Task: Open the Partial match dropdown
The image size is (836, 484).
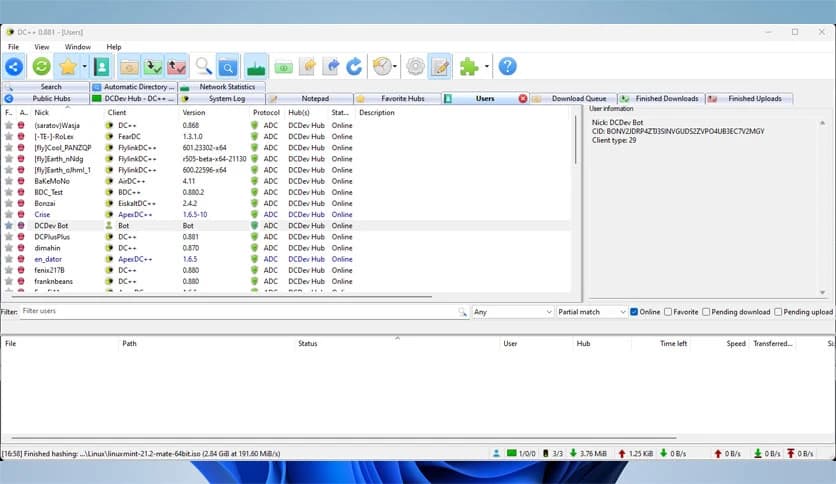Action: click(591, 312)
